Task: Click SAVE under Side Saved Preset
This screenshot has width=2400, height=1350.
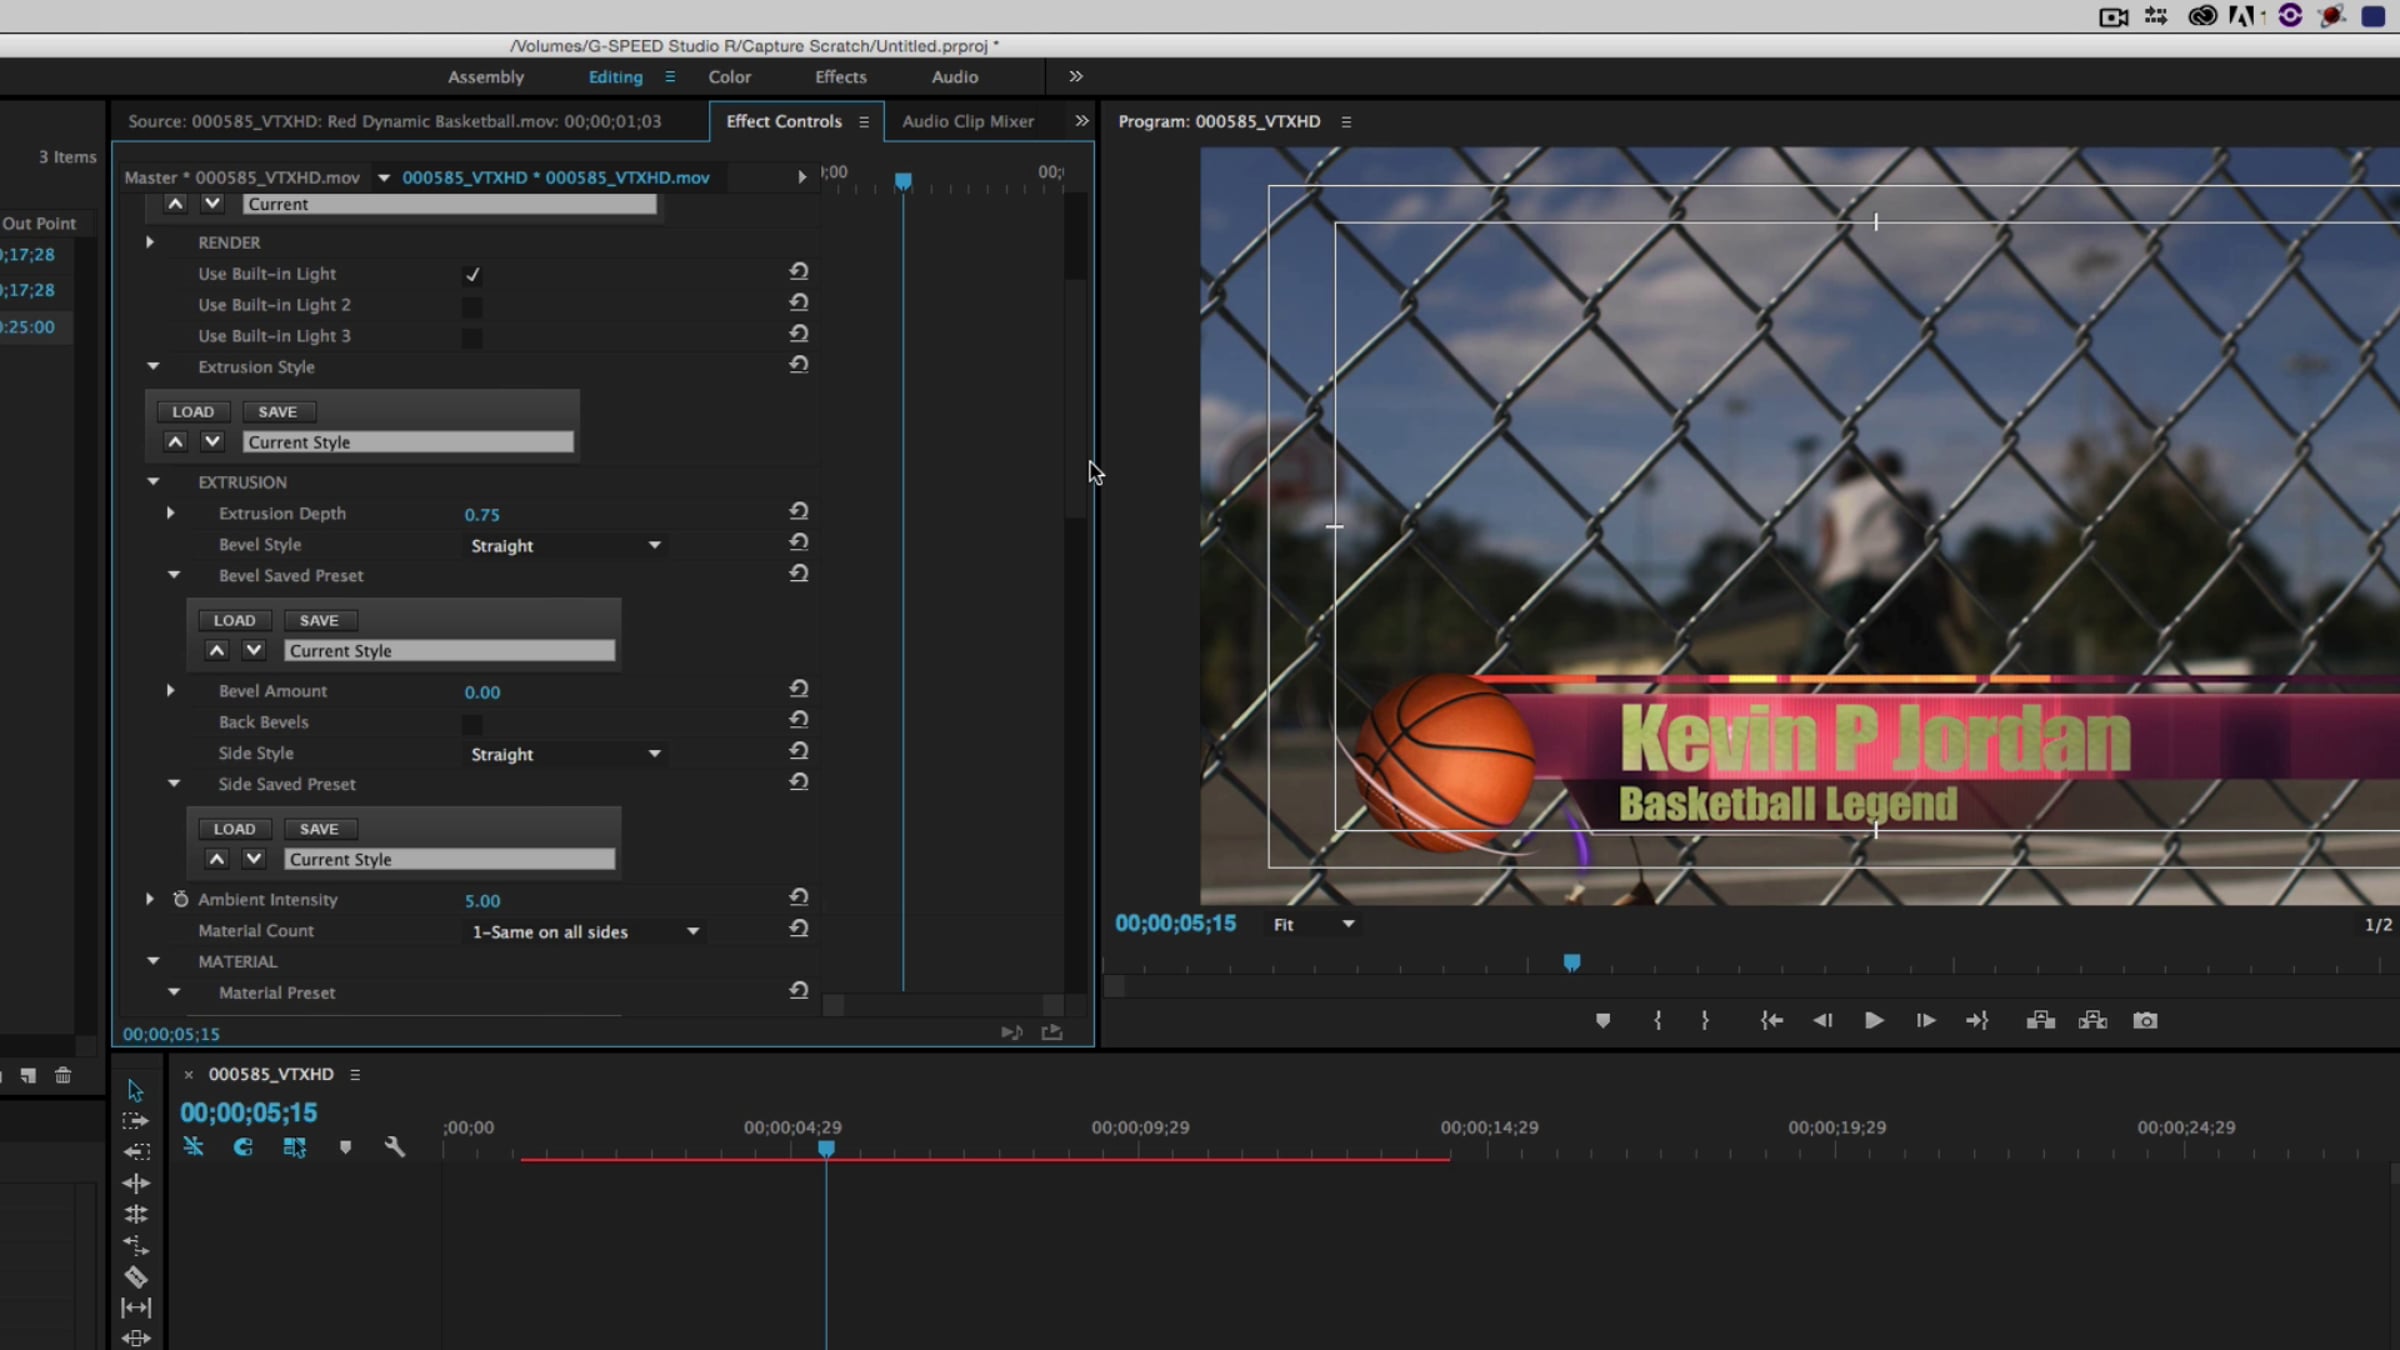Action: (x=319, y=829)
